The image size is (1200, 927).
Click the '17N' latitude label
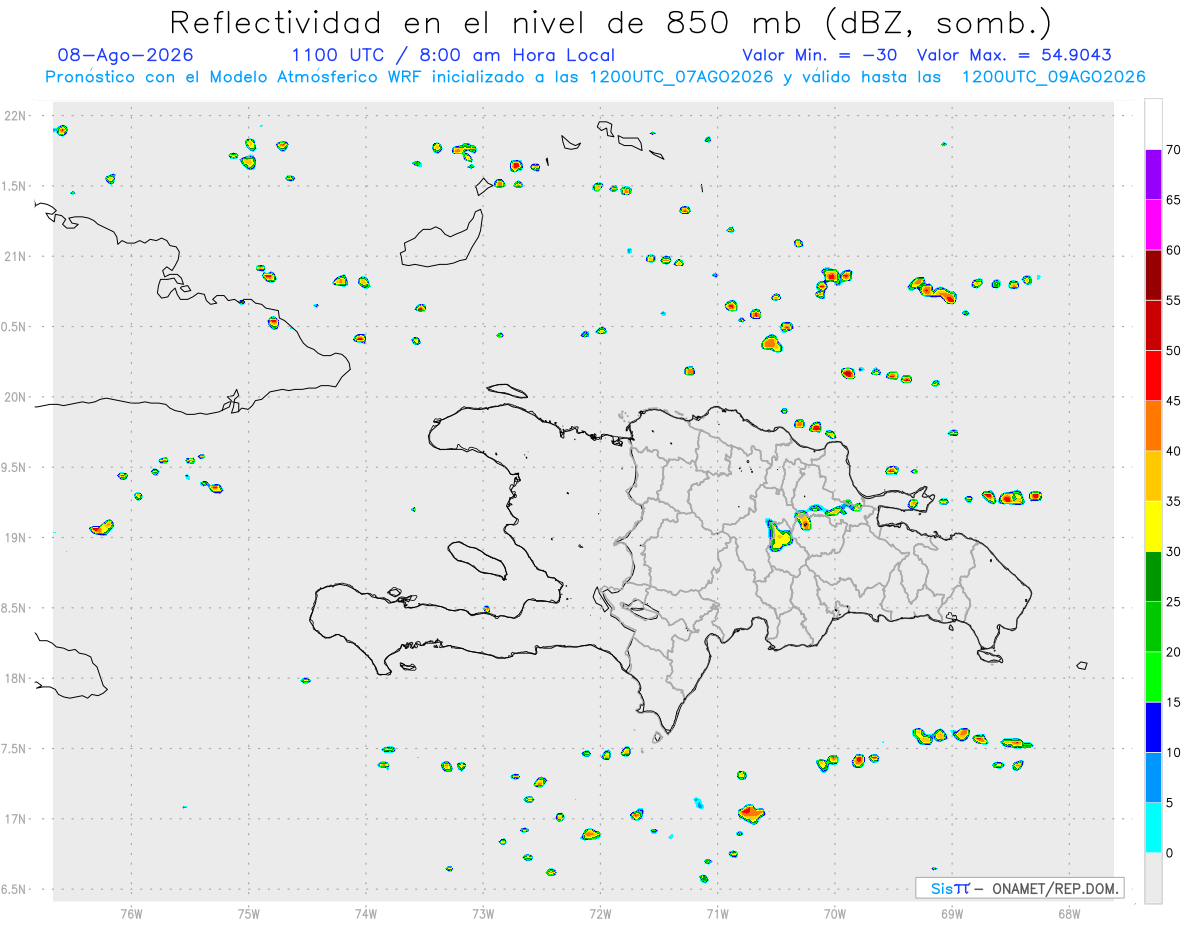tap(16, 818)
